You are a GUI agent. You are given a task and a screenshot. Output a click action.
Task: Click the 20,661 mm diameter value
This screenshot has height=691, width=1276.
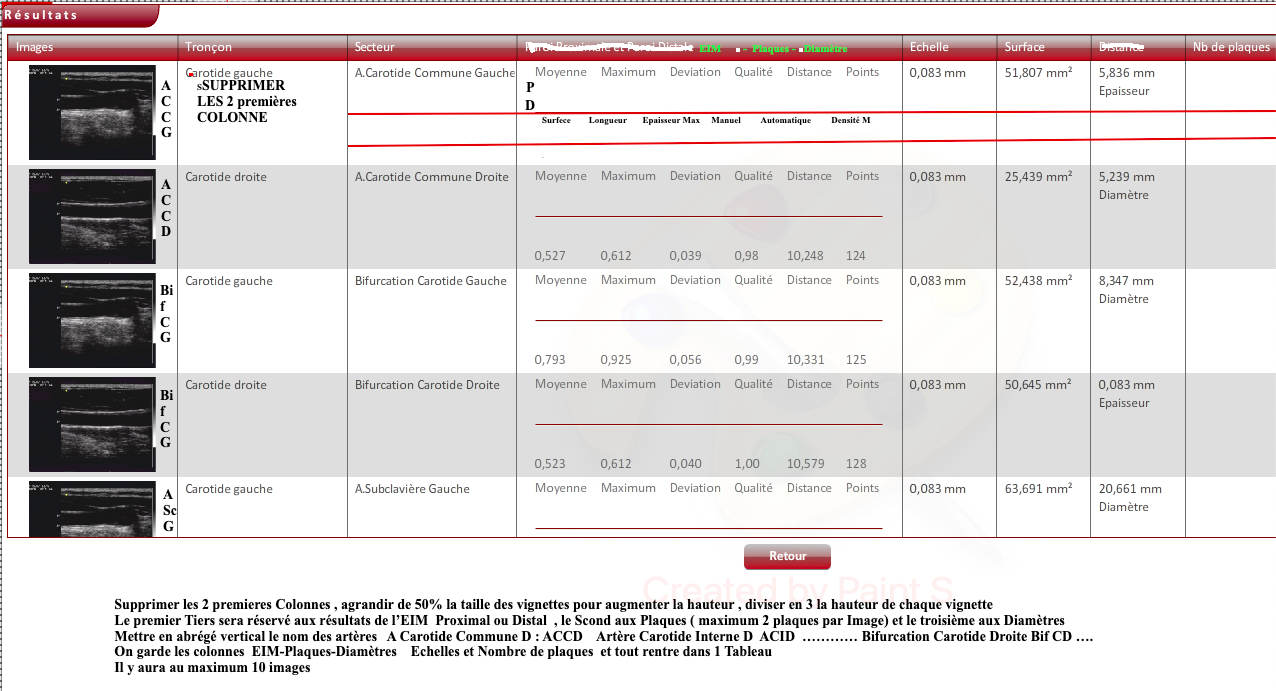point(1130,489)
